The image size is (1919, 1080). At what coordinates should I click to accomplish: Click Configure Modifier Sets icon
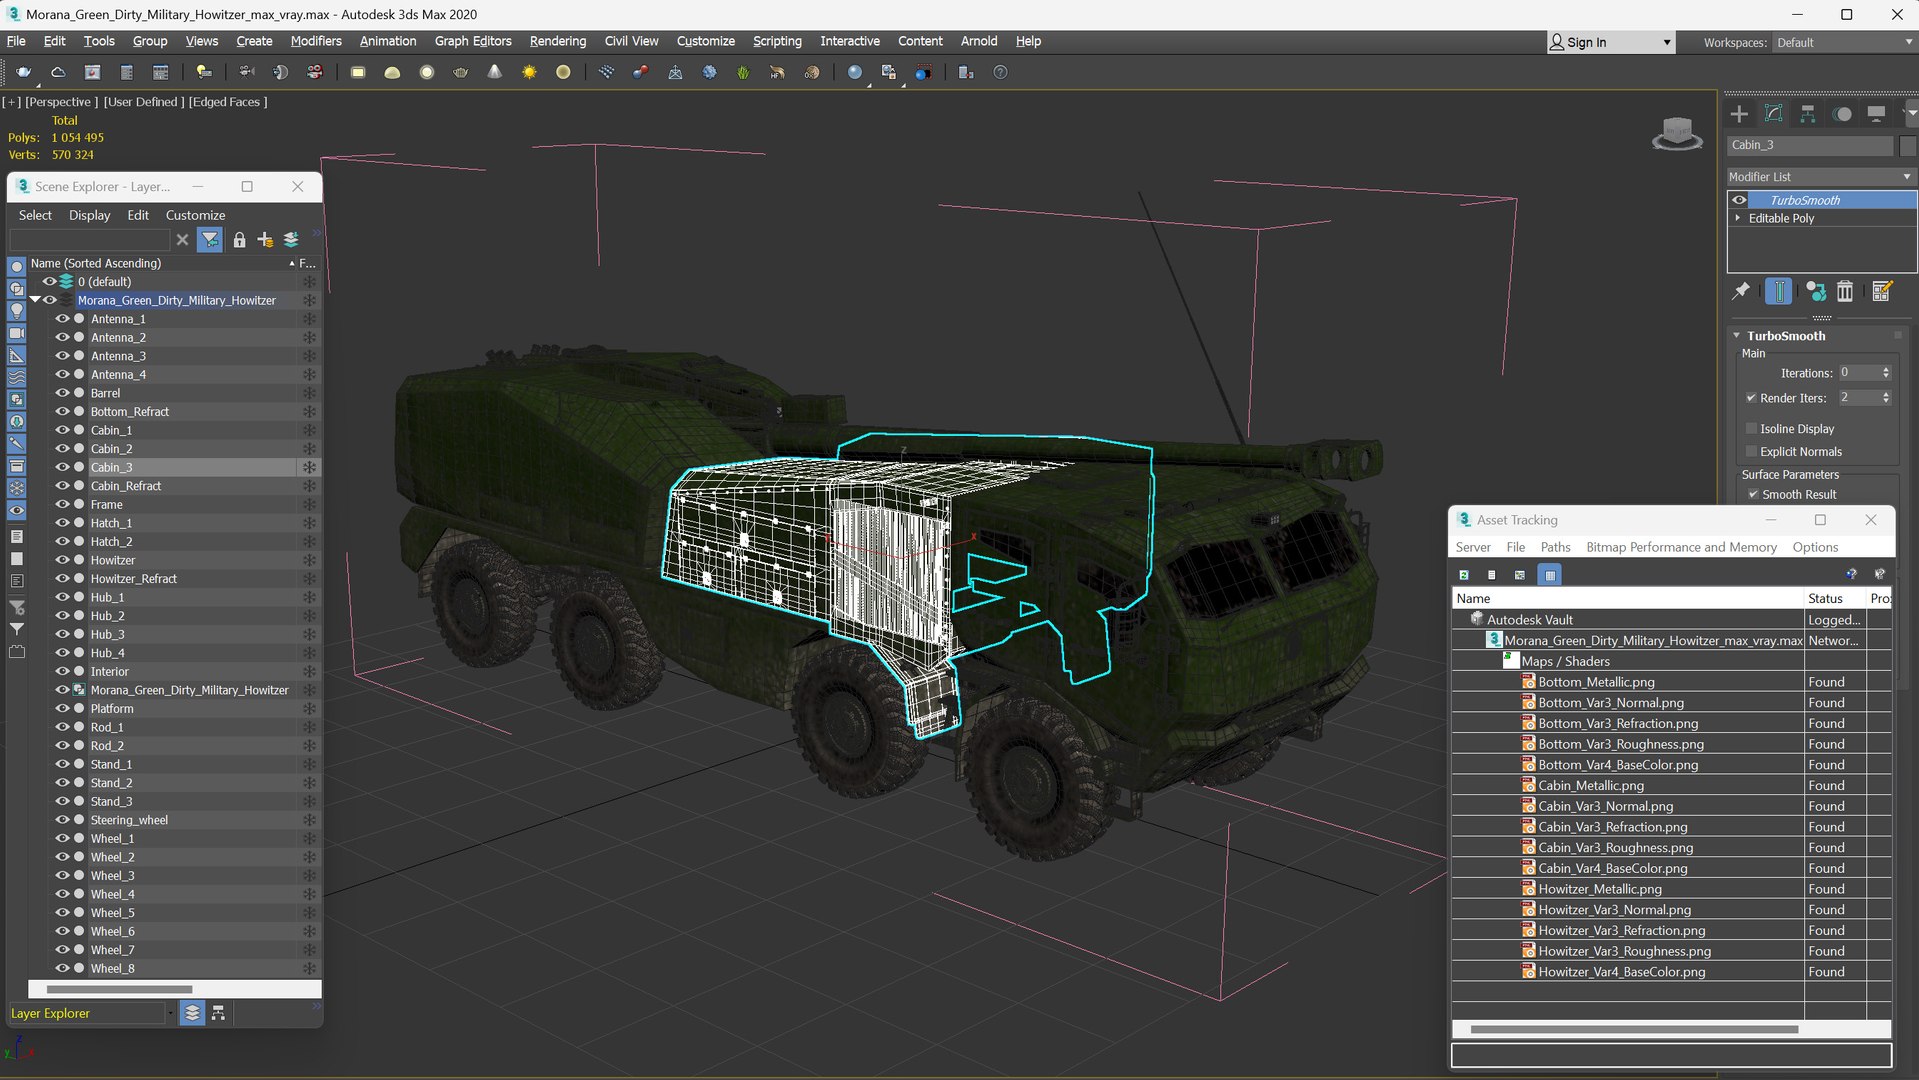(x=1882, y=291)
